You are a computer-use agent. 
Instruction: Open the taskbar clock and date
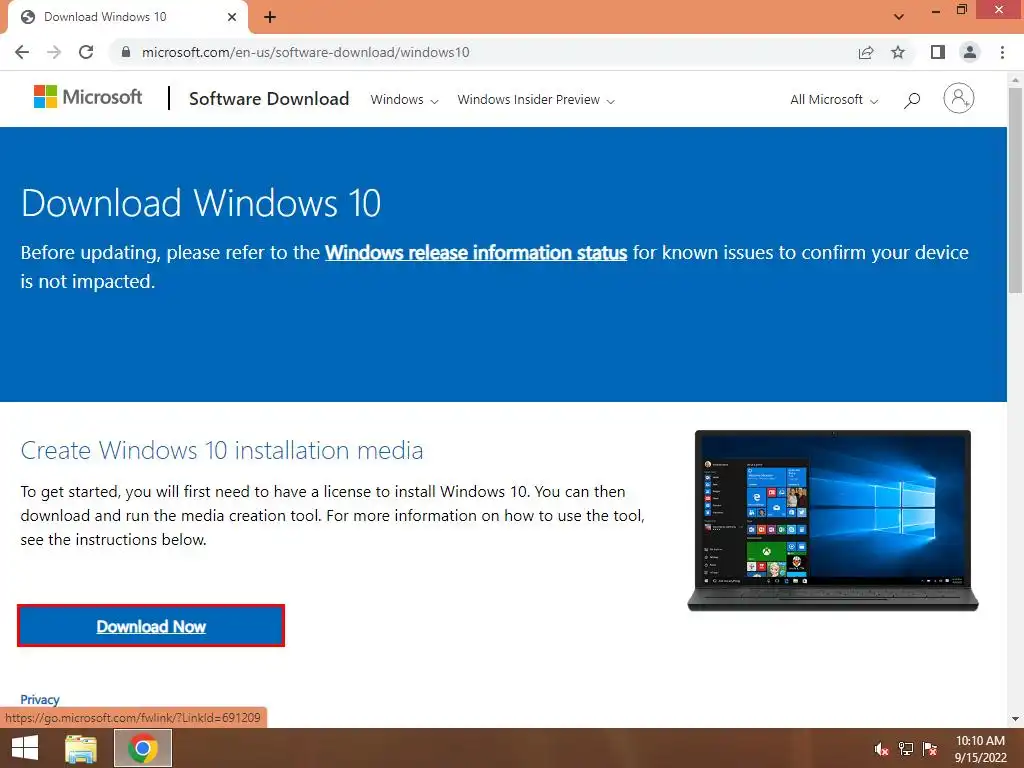tap(980, 749)
